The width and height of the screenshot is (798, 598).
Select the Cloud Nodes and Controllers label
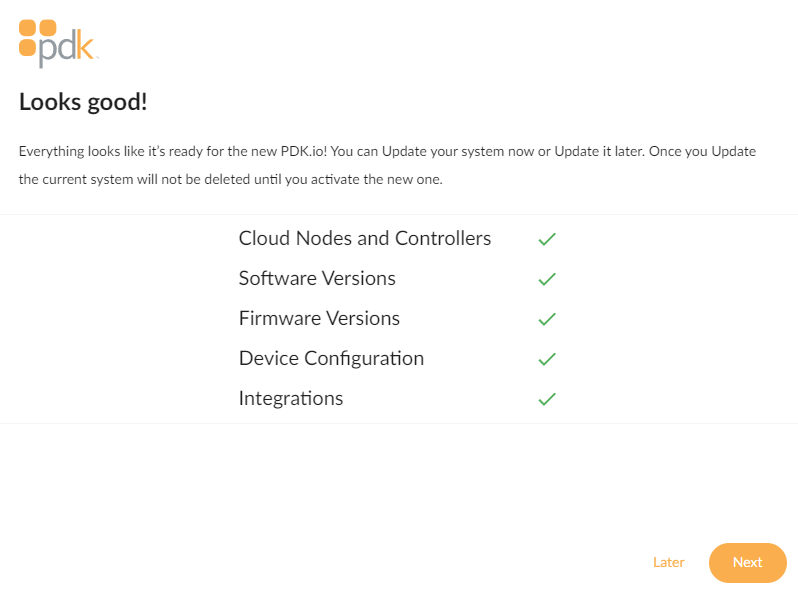coord(365,238)
